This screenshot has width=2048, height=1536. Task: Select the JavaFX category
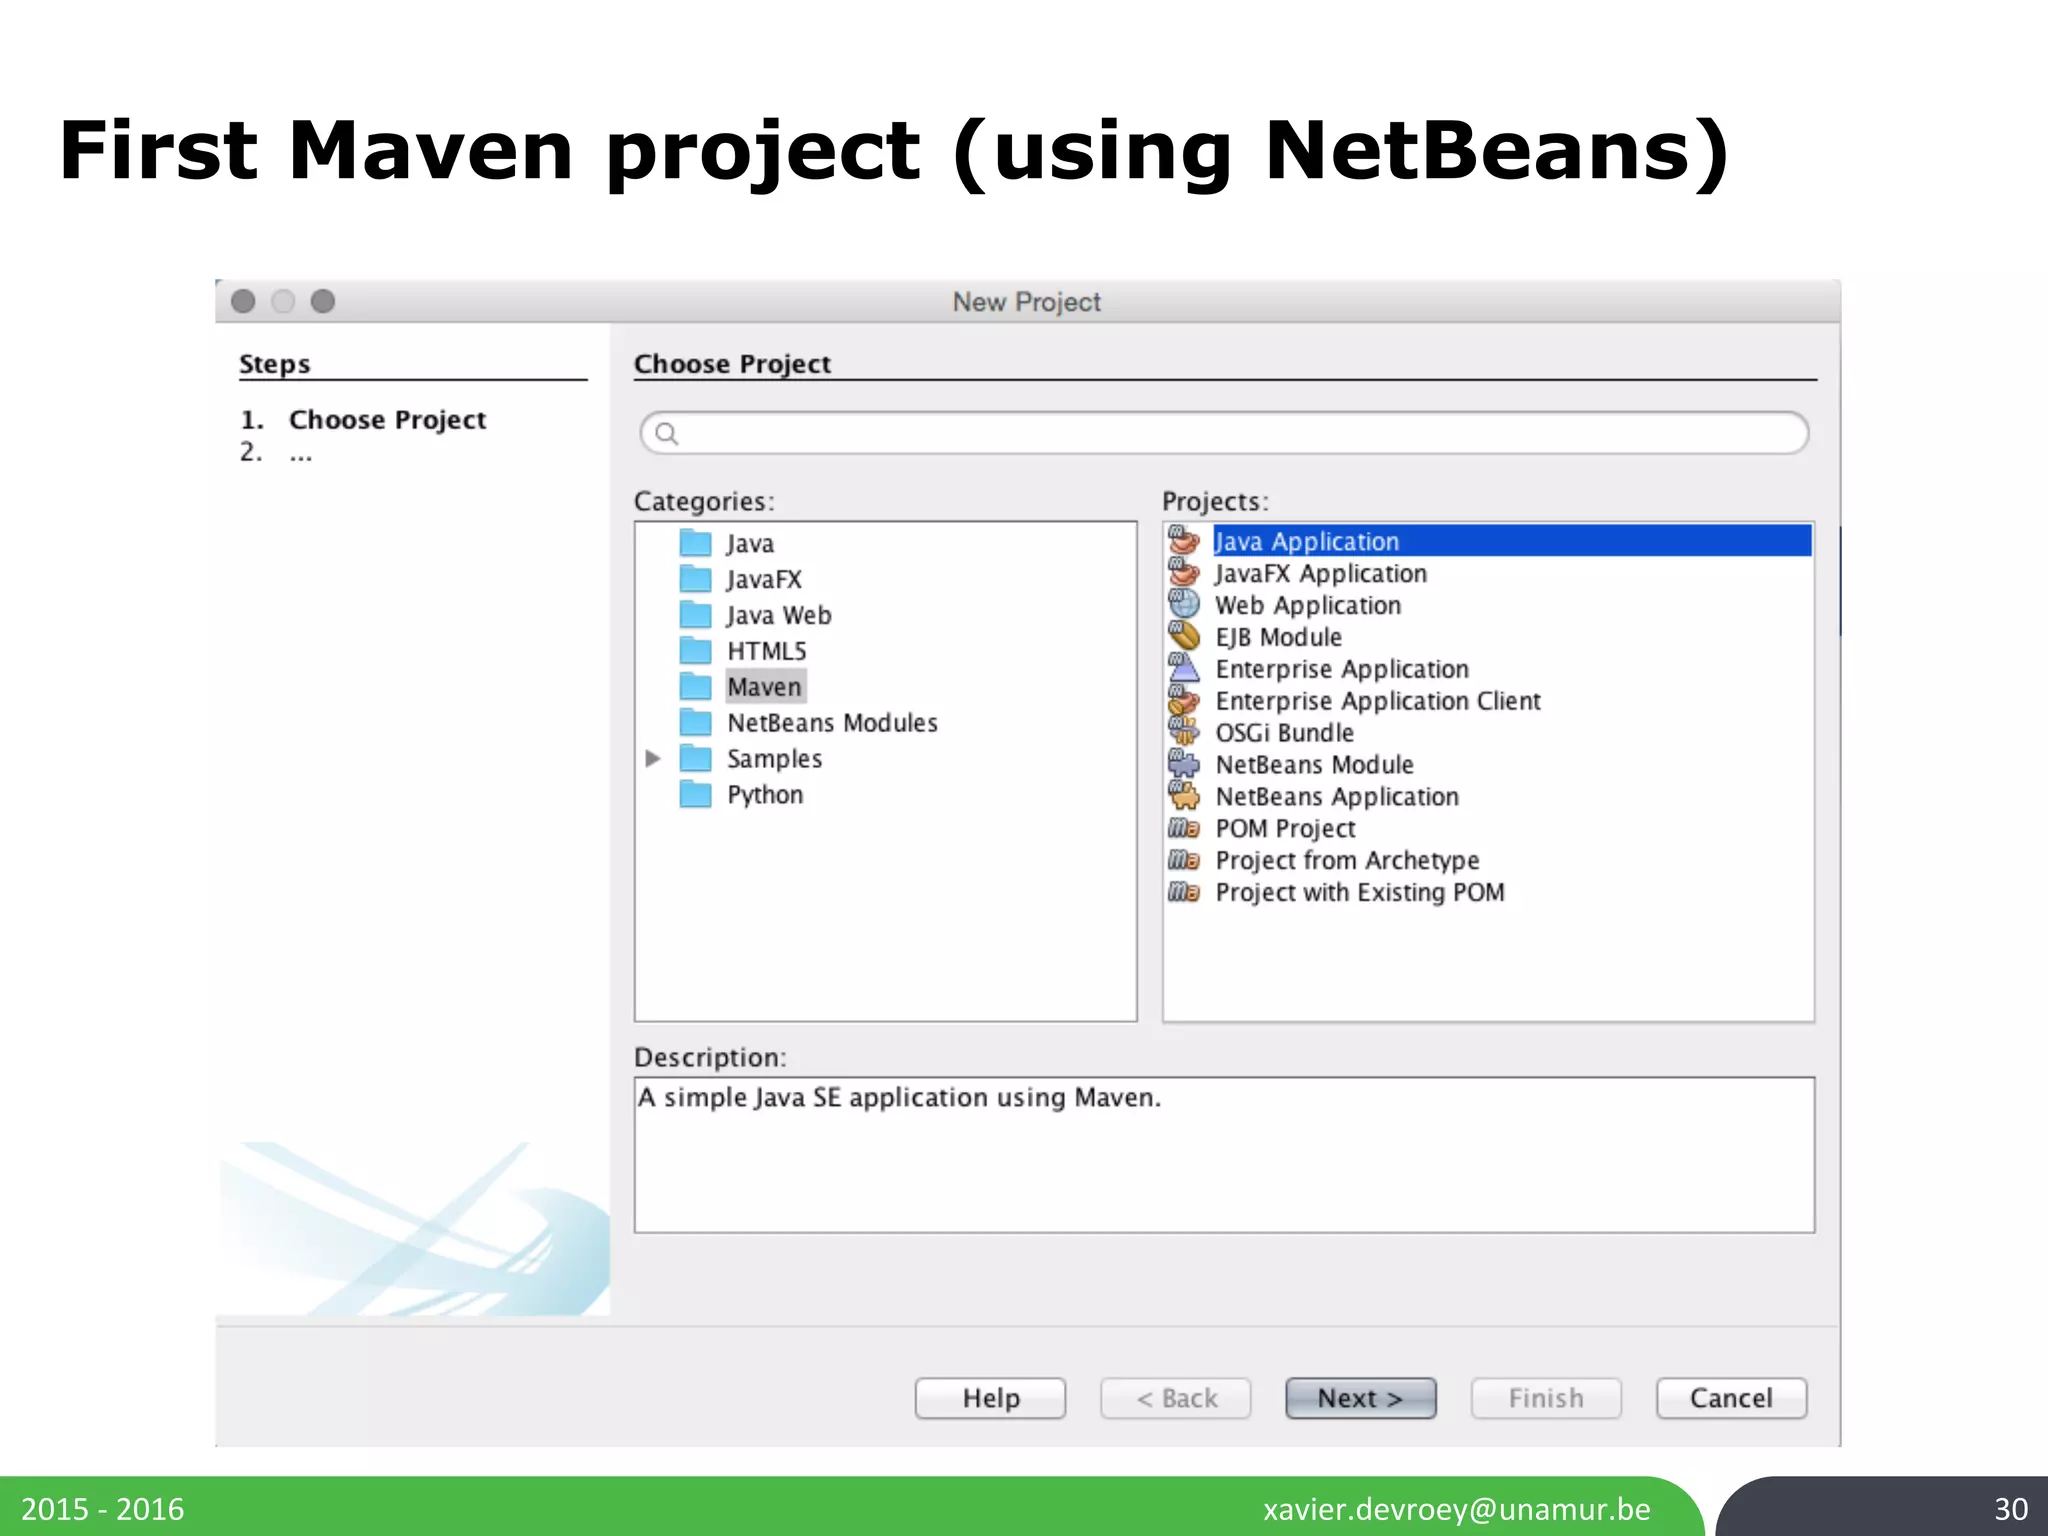[764, 580]
